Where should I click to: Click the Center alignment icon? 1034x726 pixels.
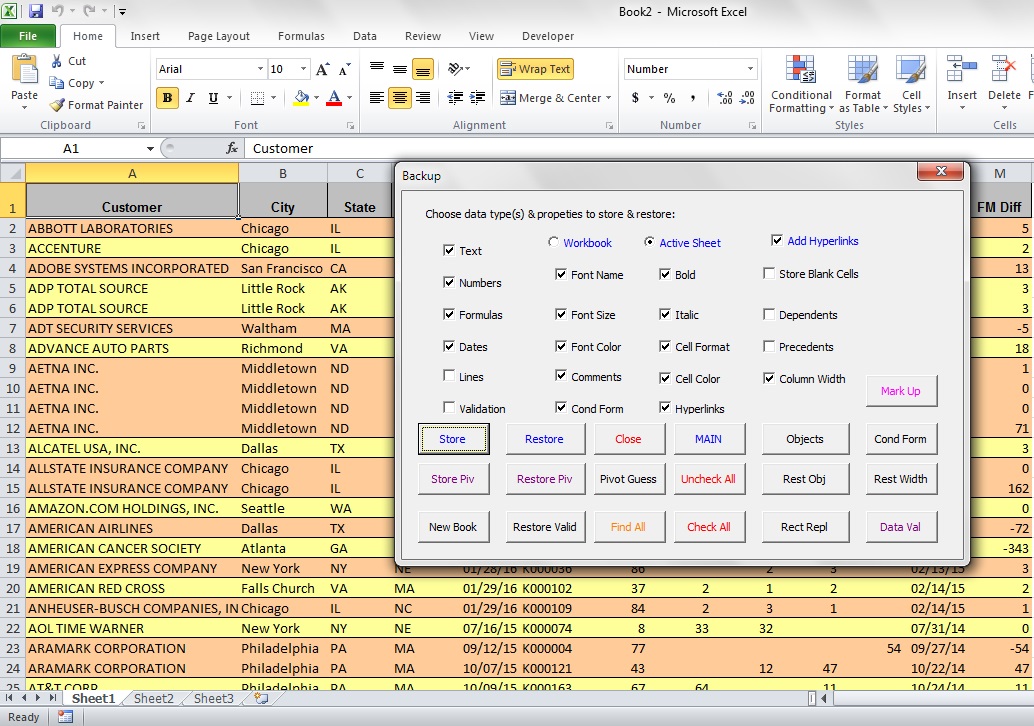400,98
